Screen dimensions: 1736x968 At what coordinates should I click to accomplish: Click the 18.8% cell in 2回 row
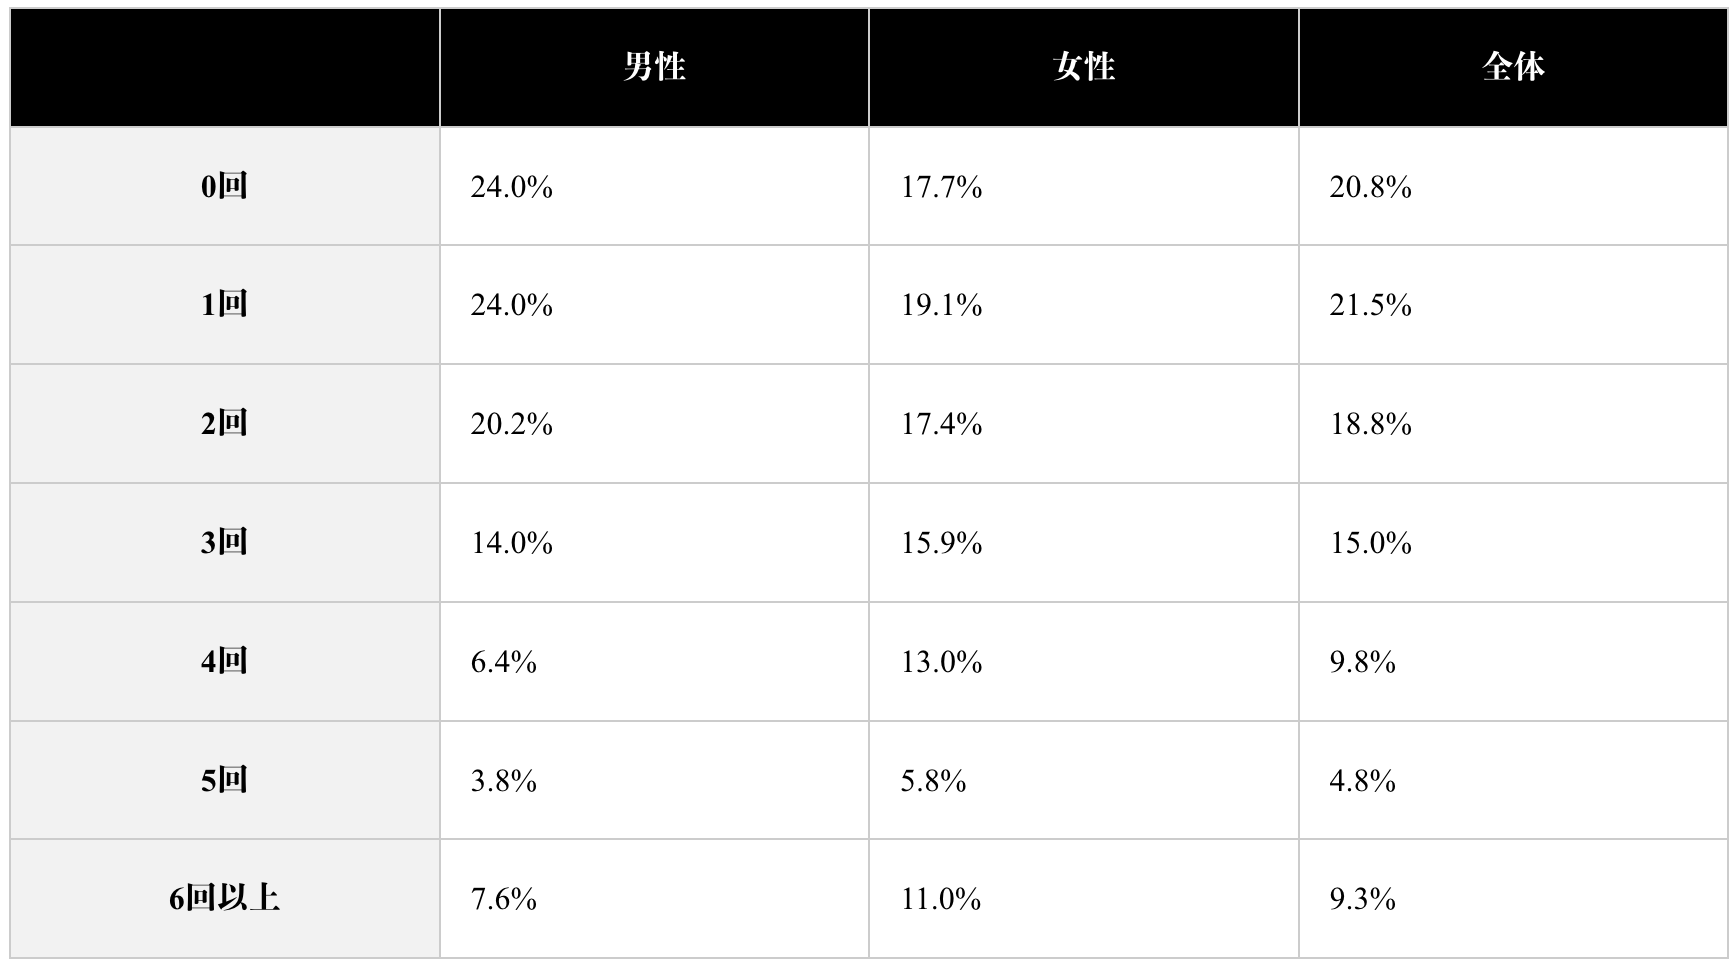coord(1370,424)
